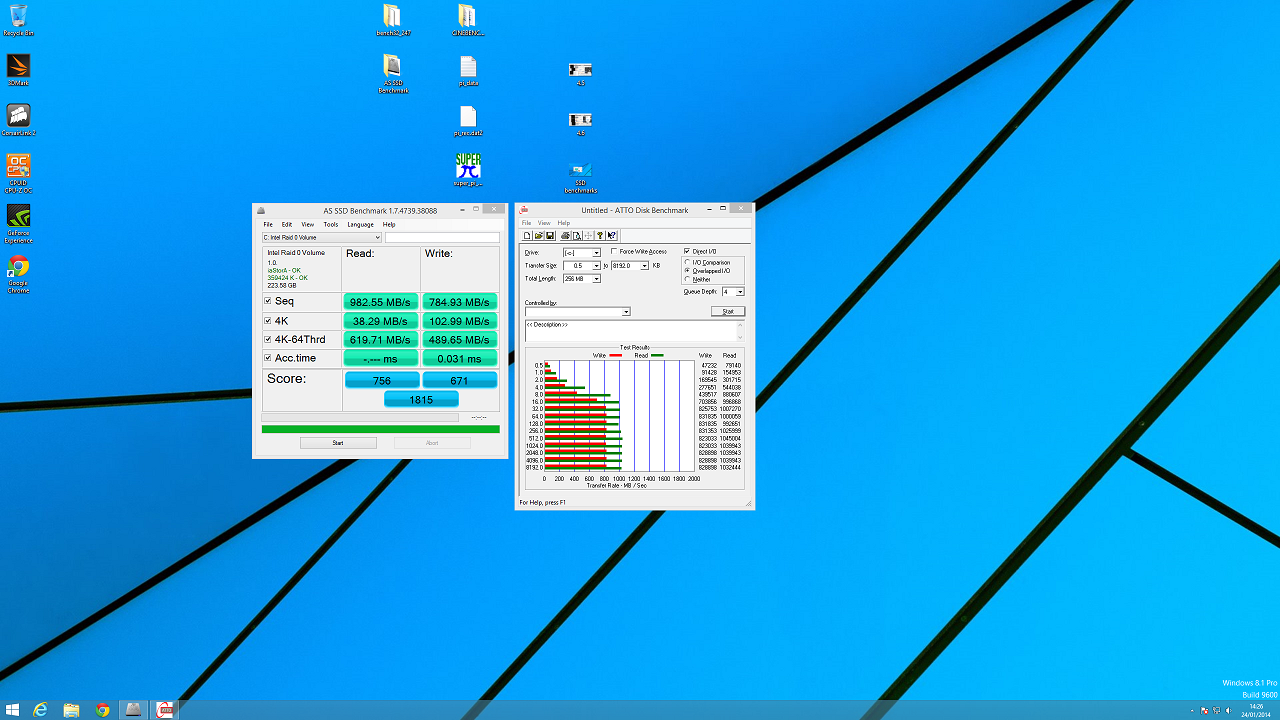Image resolution: width=1280 pixels, height=720 pixels.
Task: Switch to ATTO Disk Benchmark taskbar button
Action: pyautogui.click(x=164, y=709)
